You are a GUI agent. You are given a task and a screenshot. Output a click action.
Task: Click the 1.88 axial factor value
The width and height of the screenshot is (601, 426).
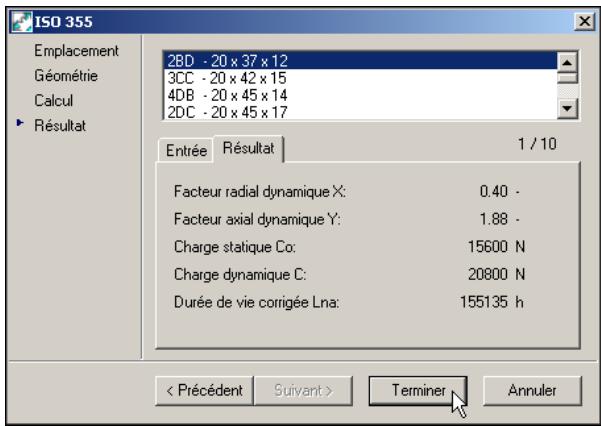[494, 219]
